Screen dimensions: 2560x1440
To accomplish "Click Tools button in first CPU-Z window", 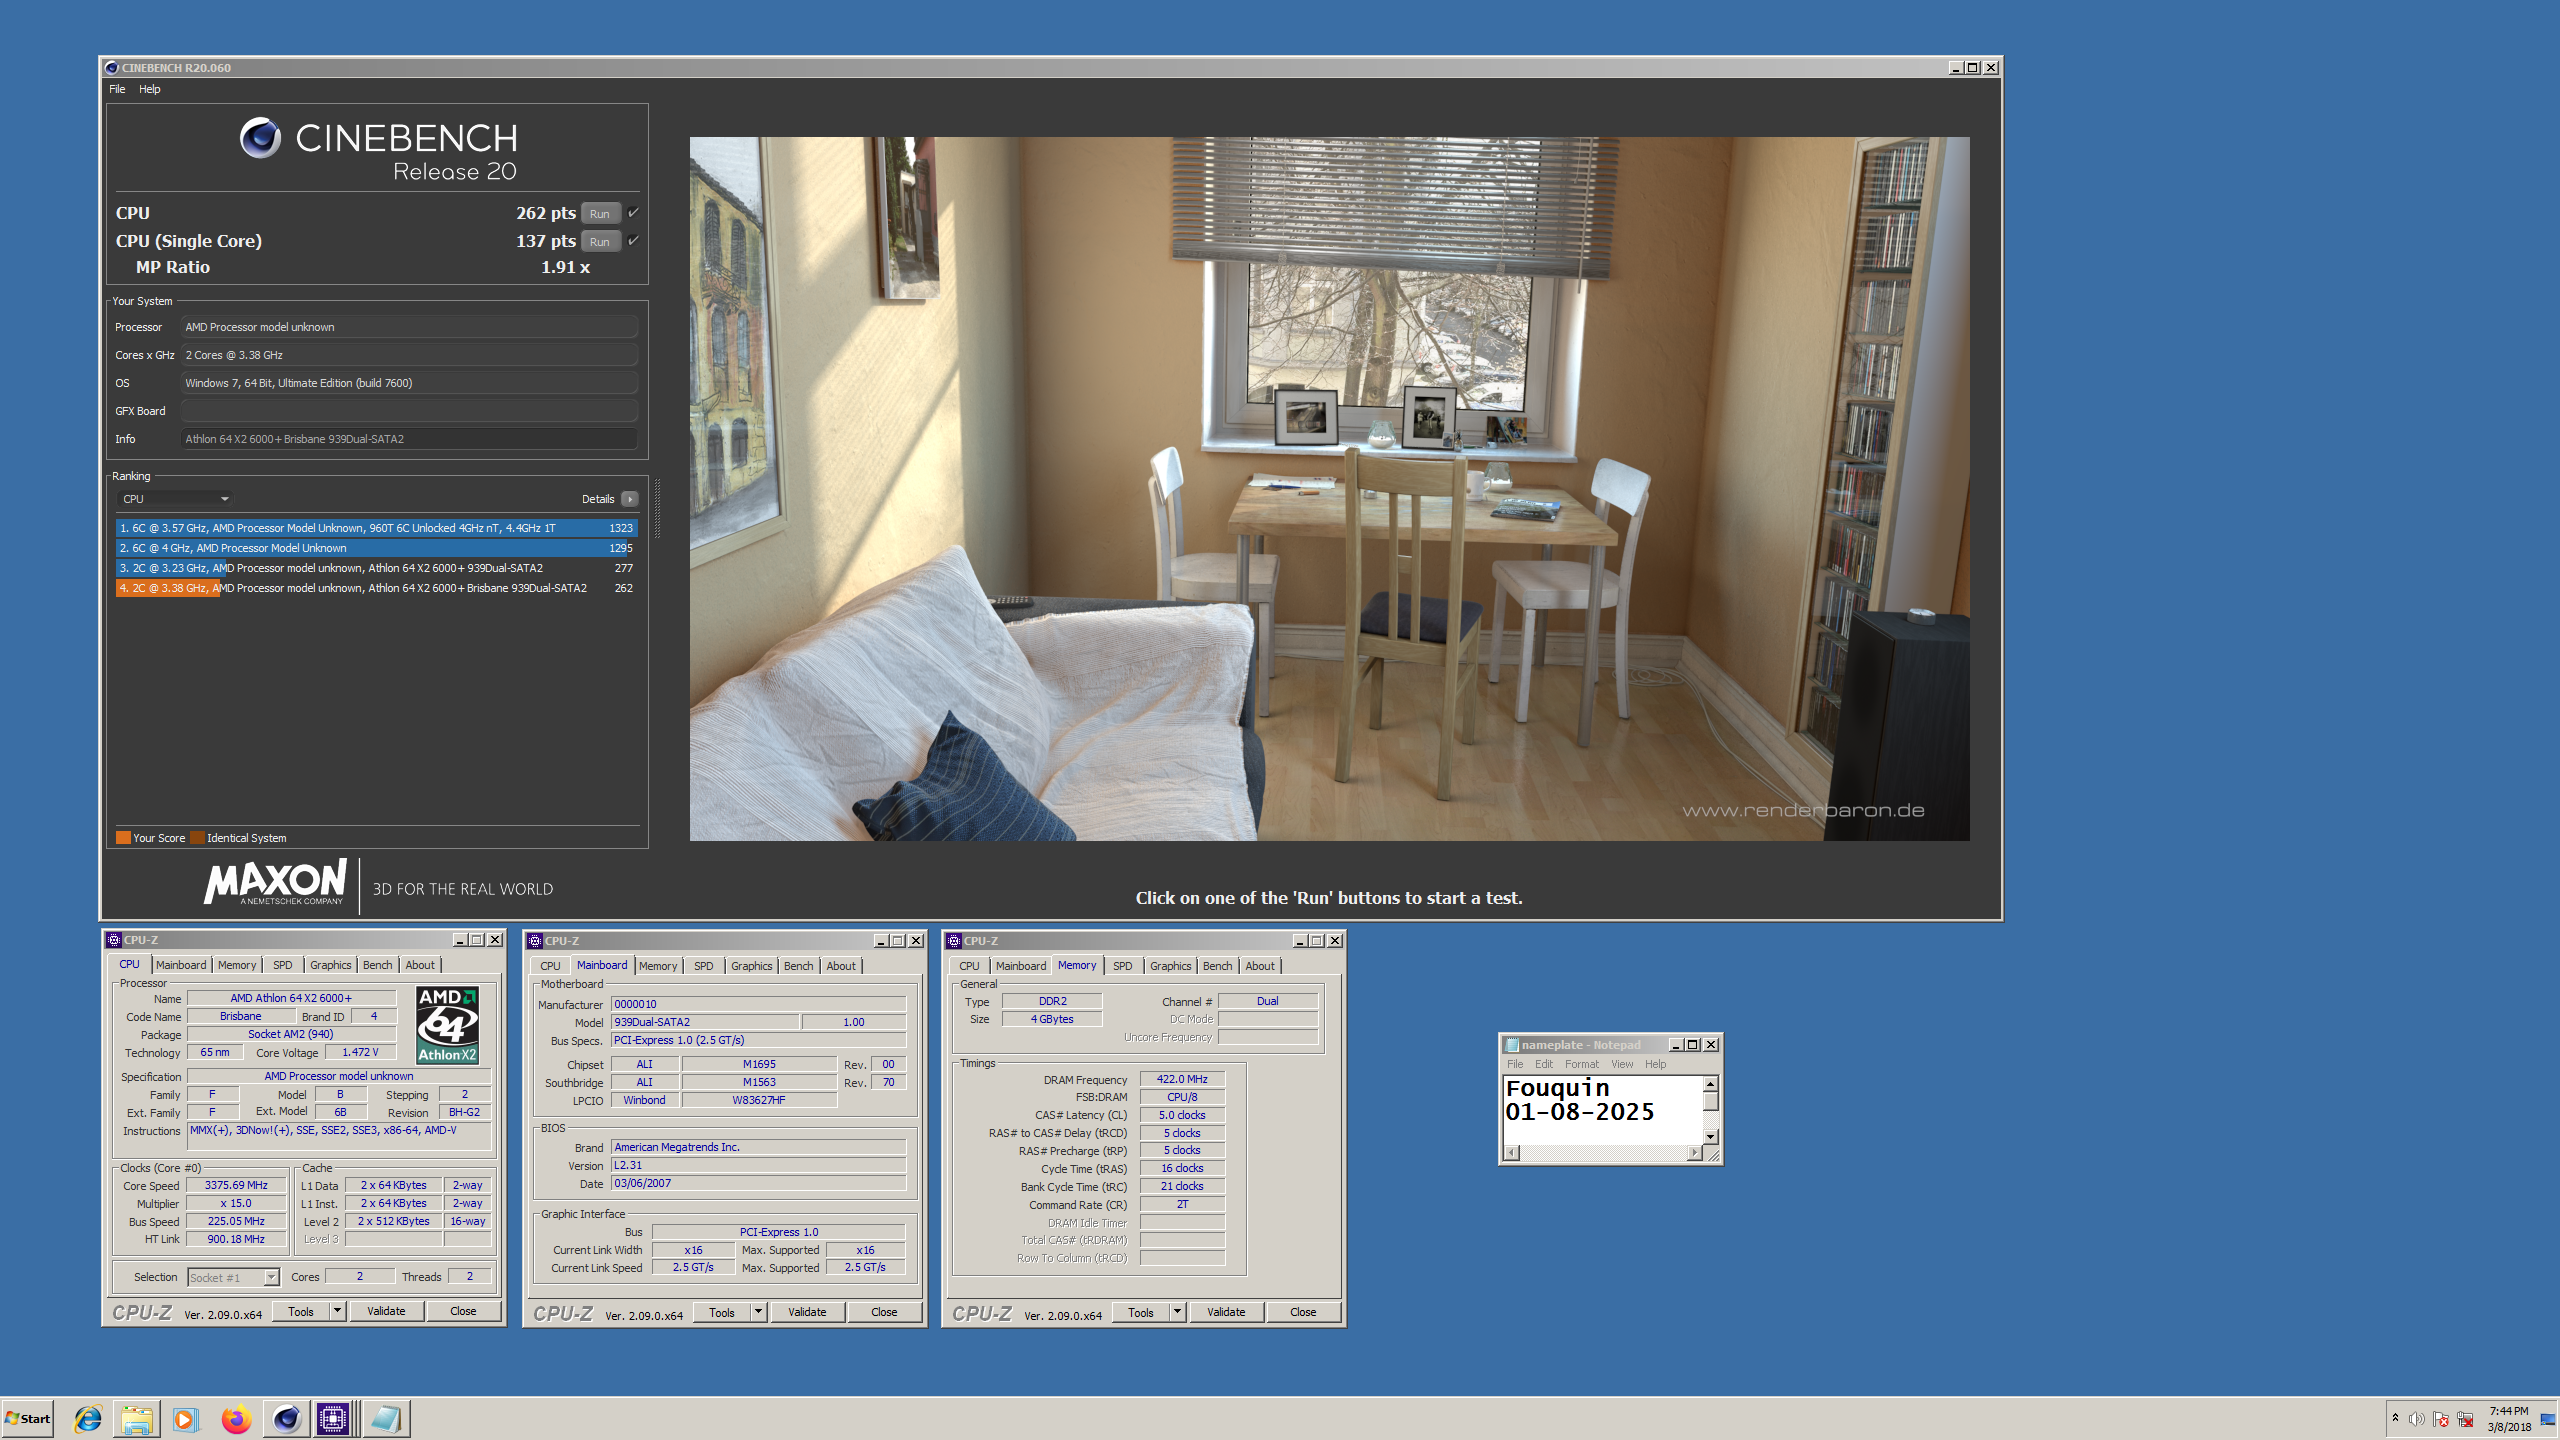I will [x=301, y=1311].
